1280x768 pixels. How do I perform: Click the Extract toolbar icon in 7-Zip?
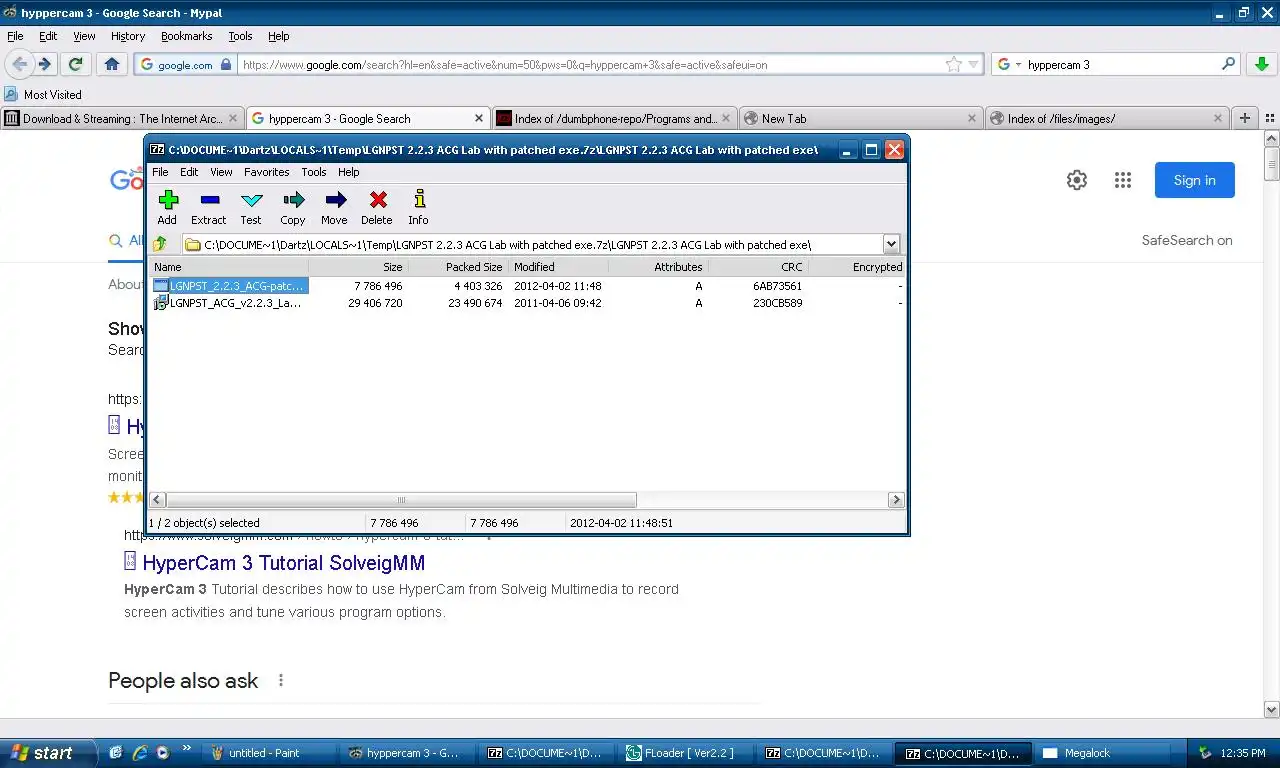click(209, 208)
